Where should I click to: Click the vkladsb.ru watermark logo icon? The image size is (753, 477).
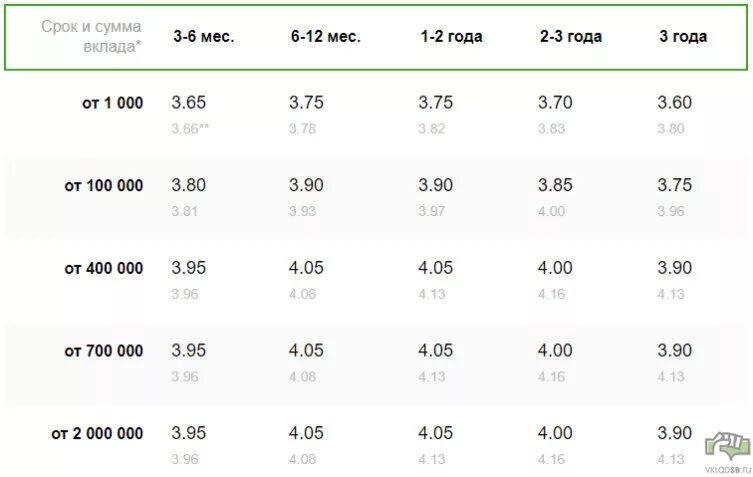[728, 446]
